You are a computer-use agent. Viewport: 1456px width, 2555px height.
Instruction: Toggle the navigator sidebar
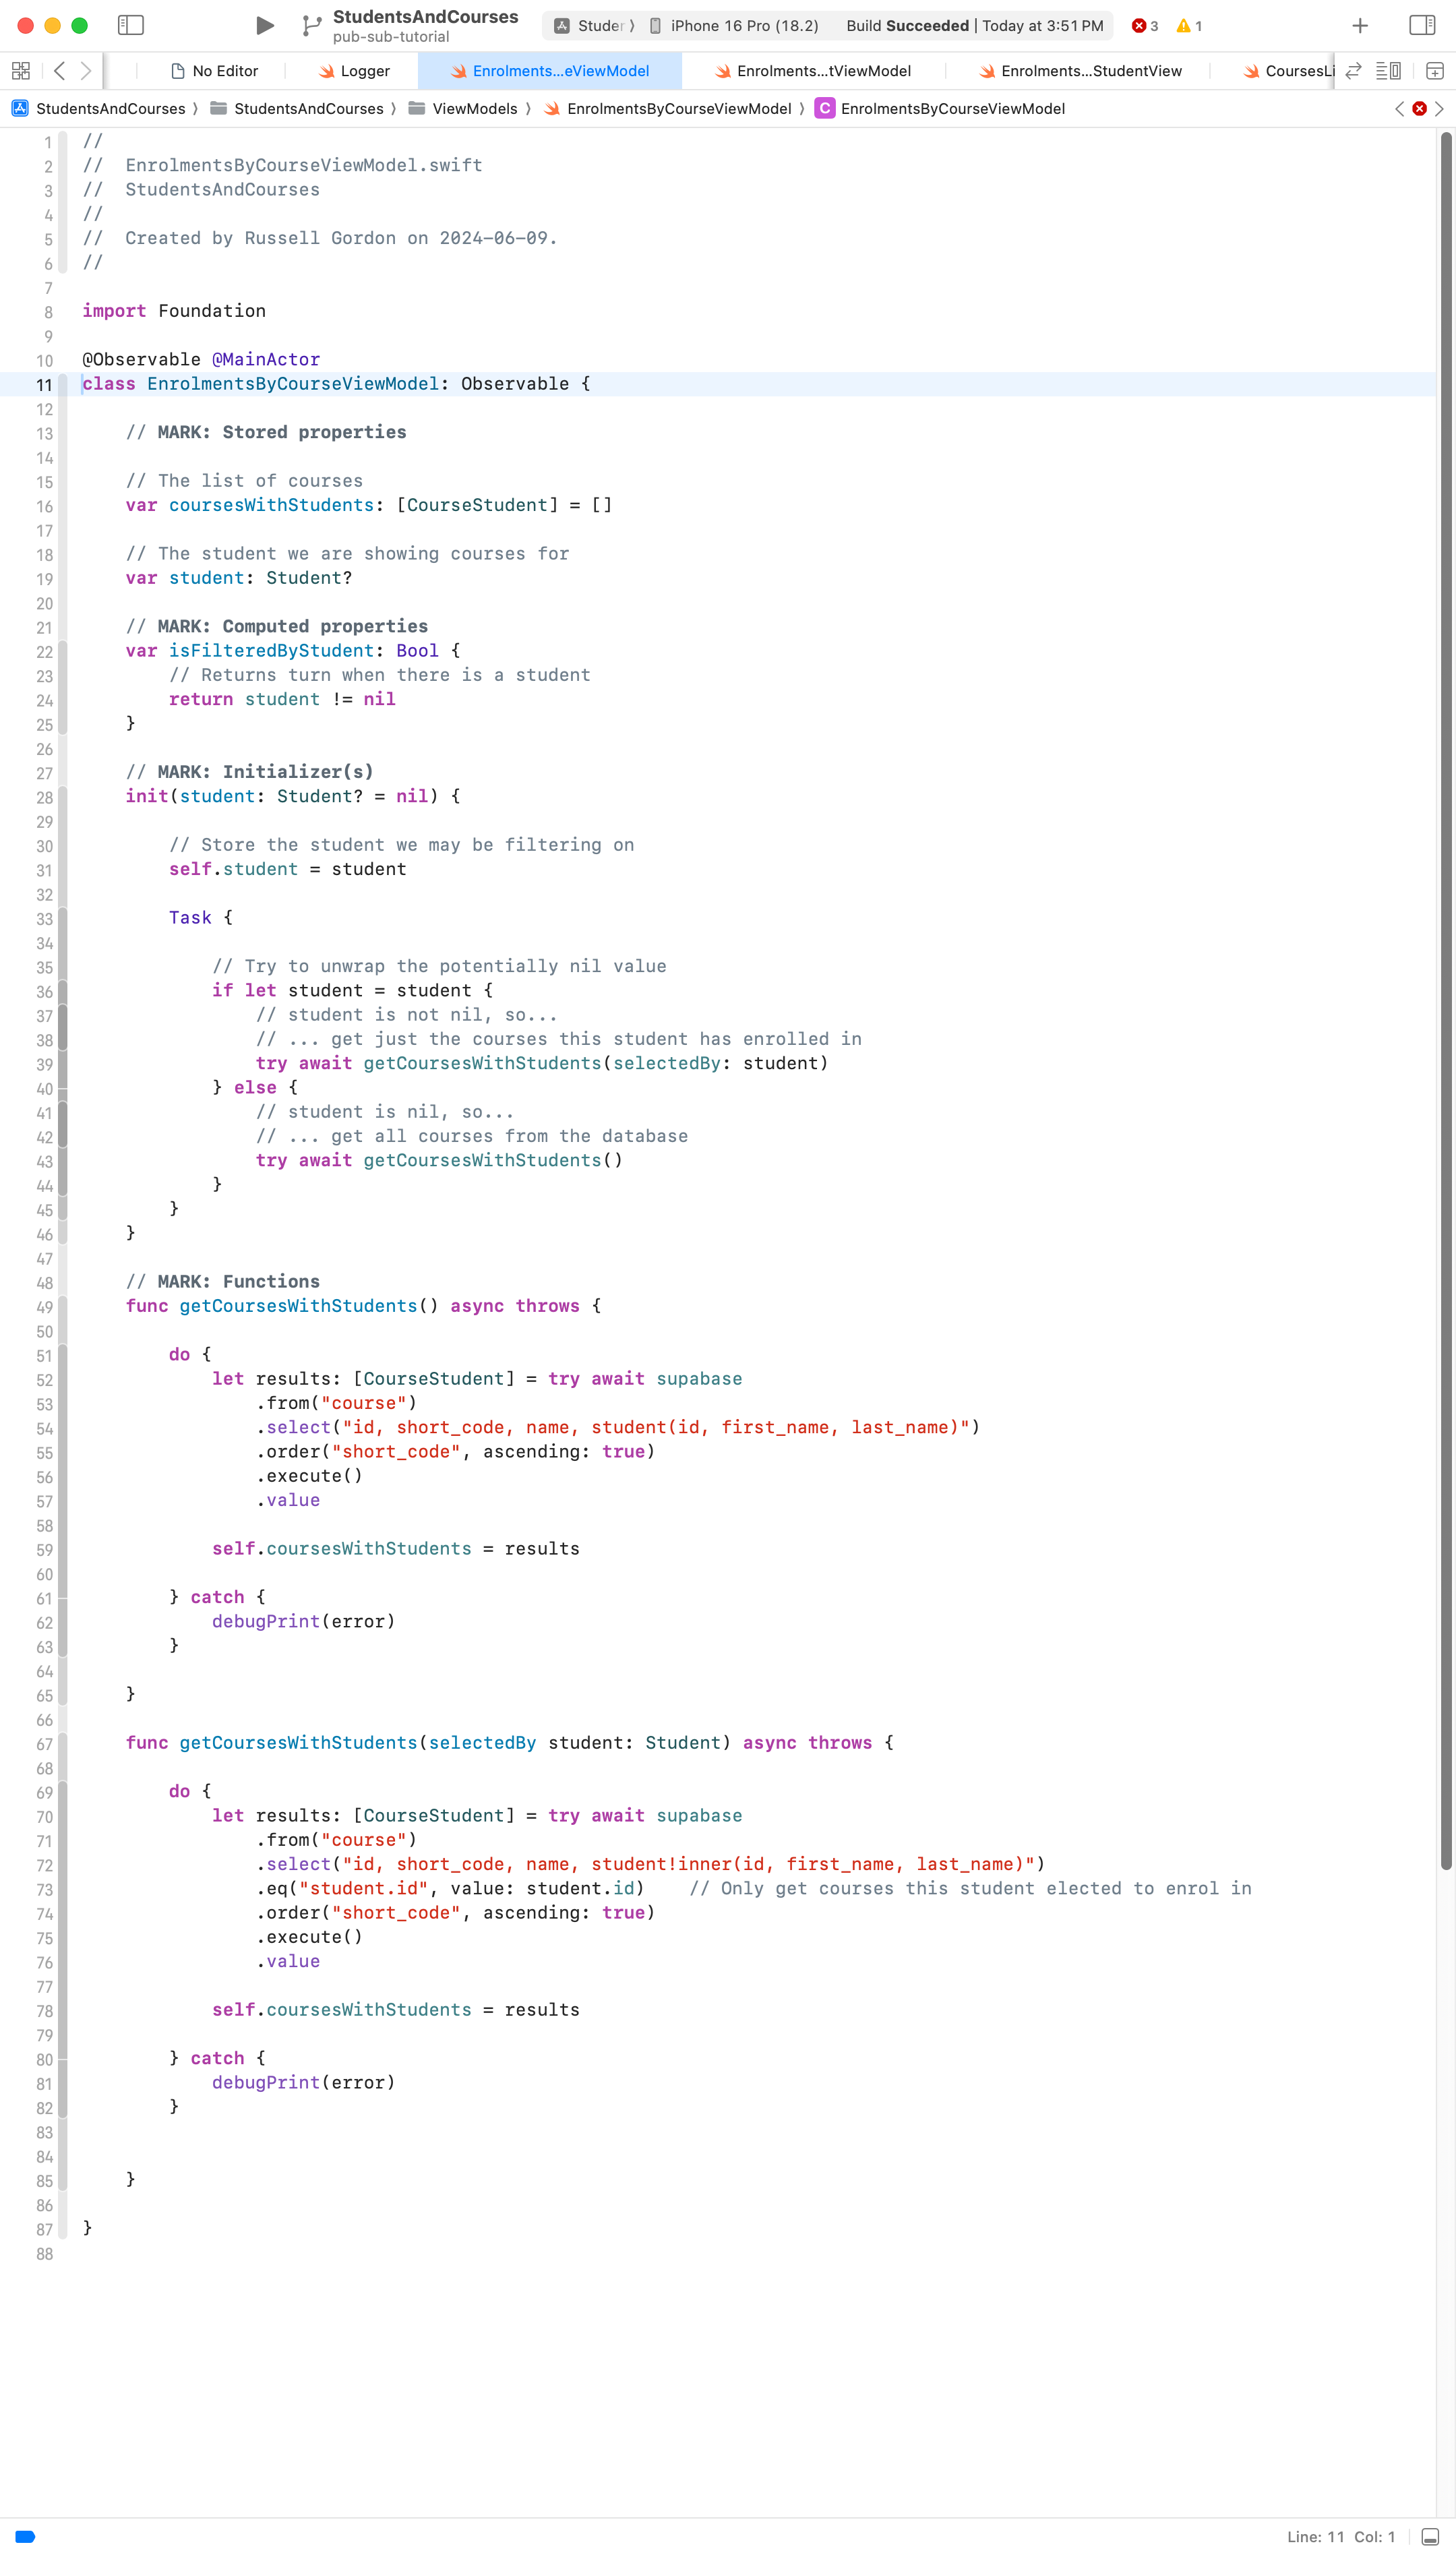131,25
